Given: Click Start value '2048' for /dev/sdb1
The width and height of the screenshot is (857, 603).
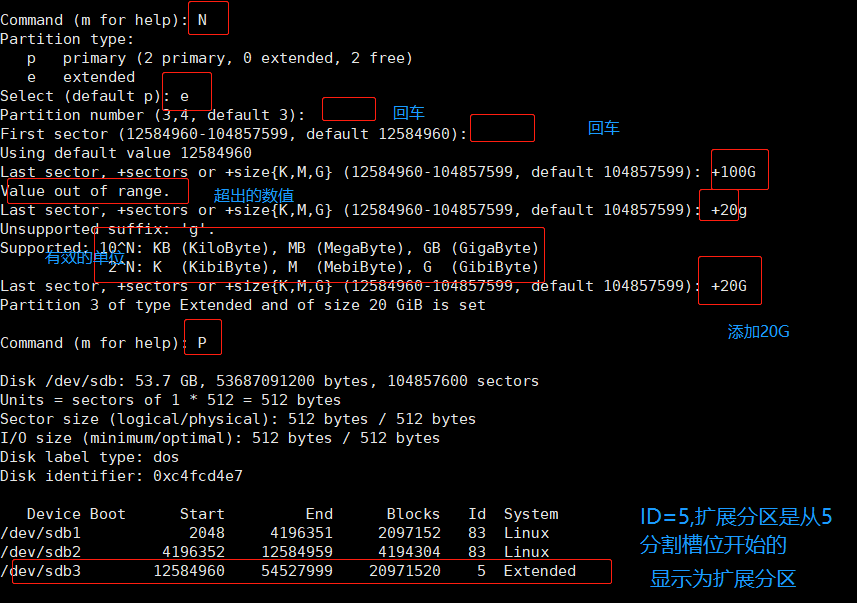Looking at the screenshot, I should [x=207, y=533].
